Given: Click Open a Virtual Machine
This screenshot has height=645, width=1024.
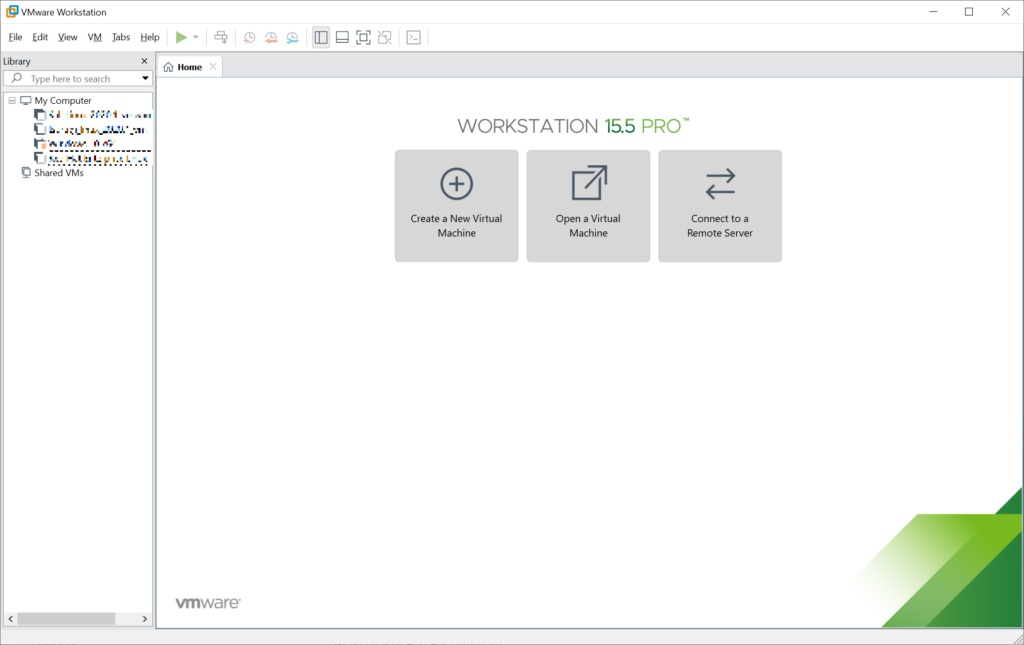Looking at the screenshot, I should pos(588,206).
